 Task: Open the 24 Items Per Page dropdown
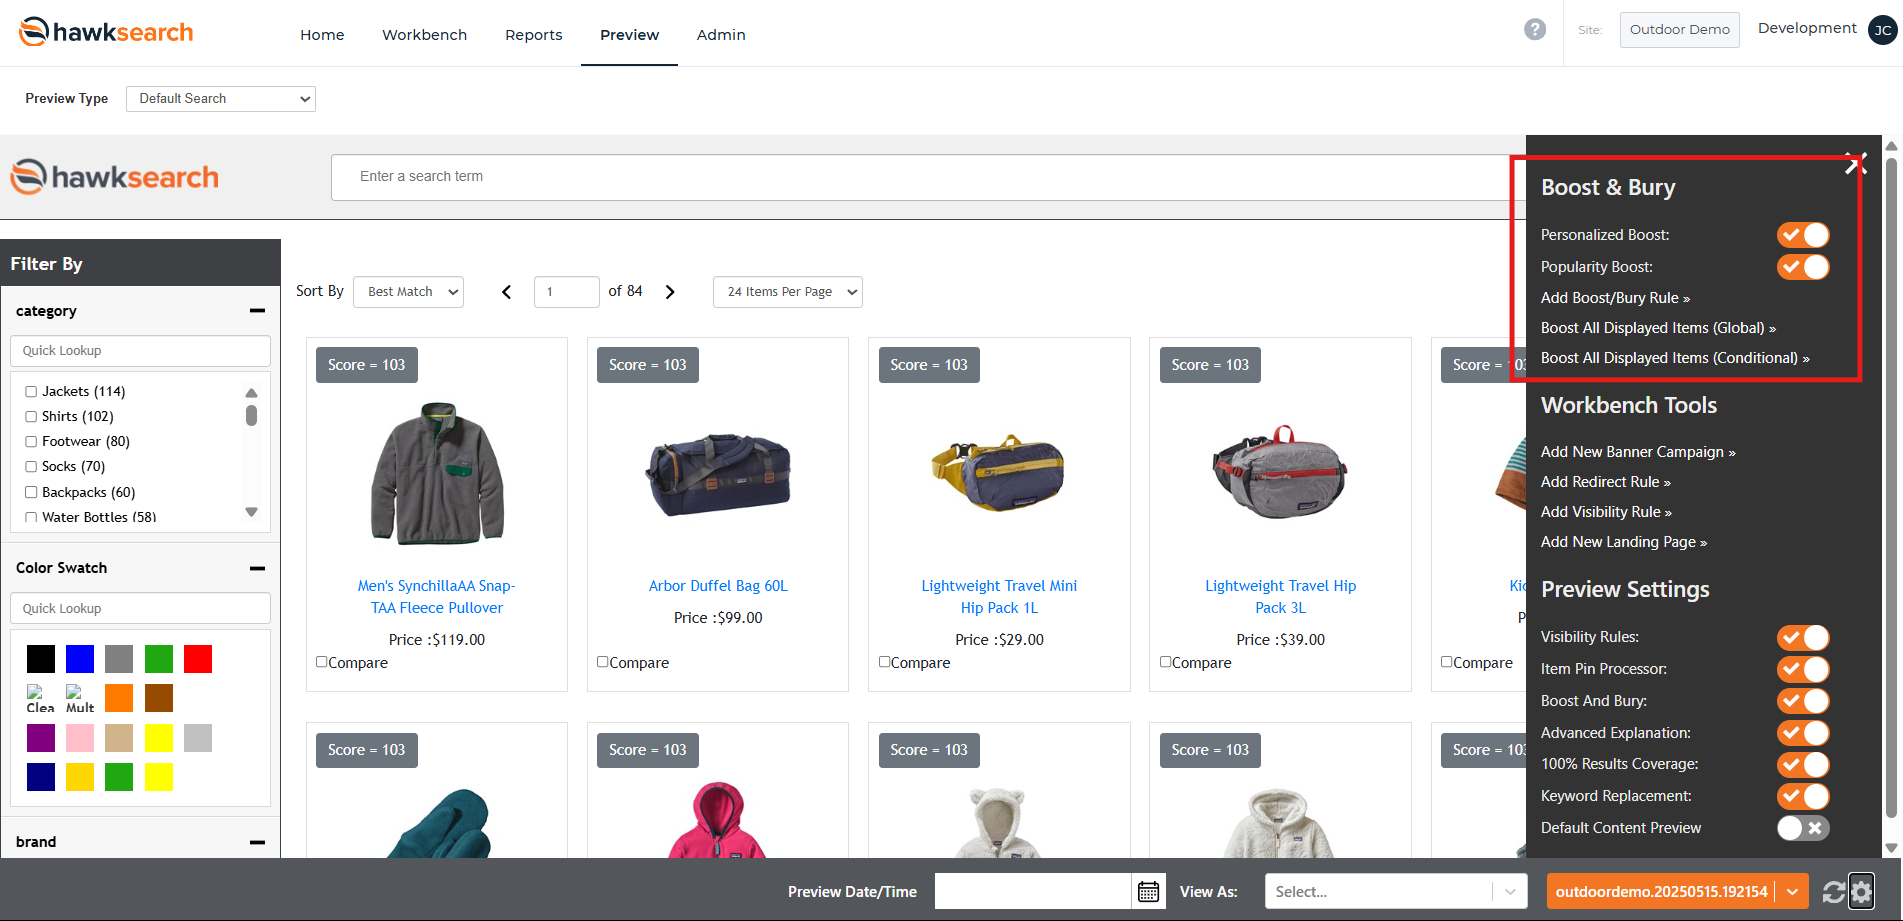[x=788, y=292]
